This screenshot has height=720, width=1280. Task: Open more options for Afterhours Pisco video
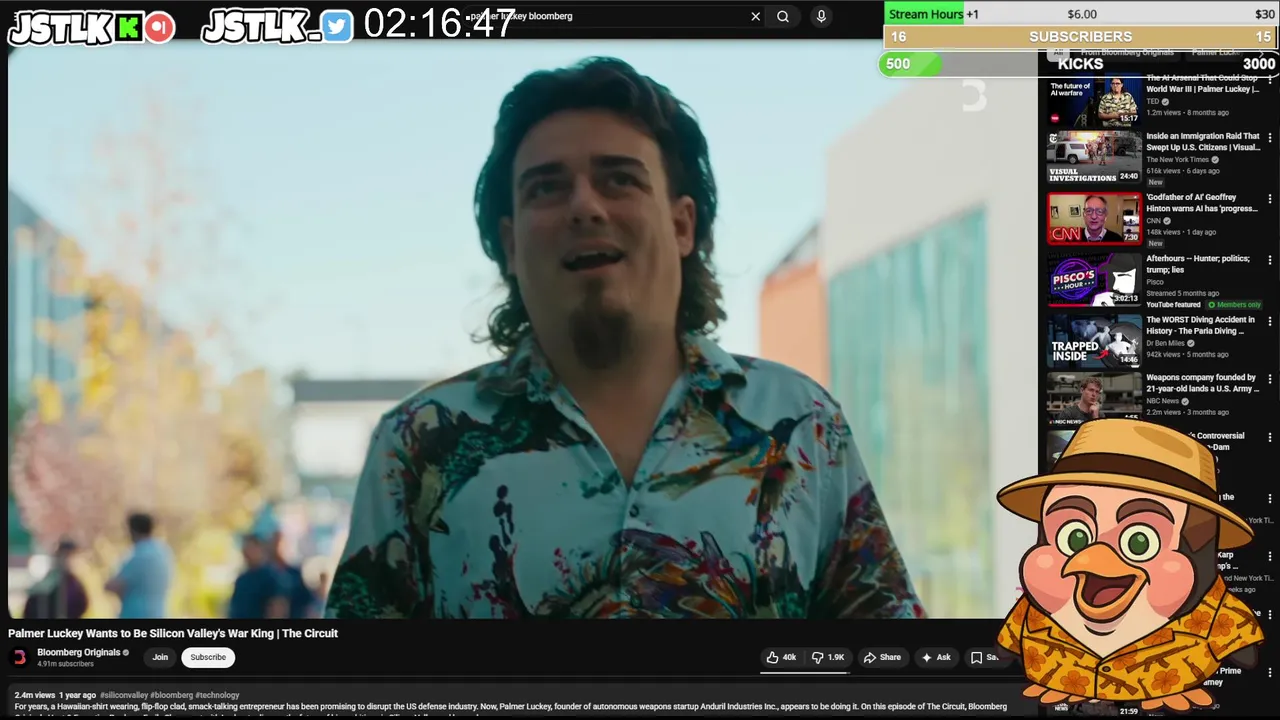click(1270, 260)
